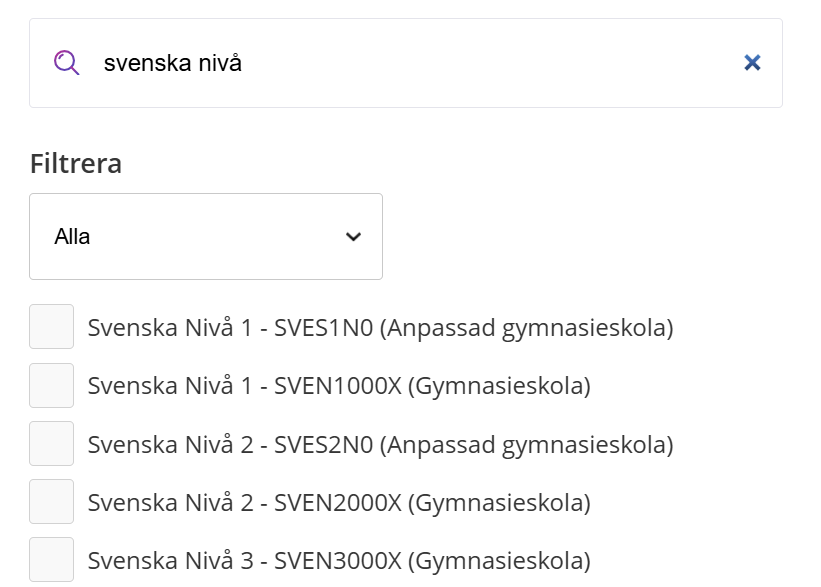
Task: Select the Svenska Nivå 2 SVEN2000X checkbox
Action: (51, 502)
